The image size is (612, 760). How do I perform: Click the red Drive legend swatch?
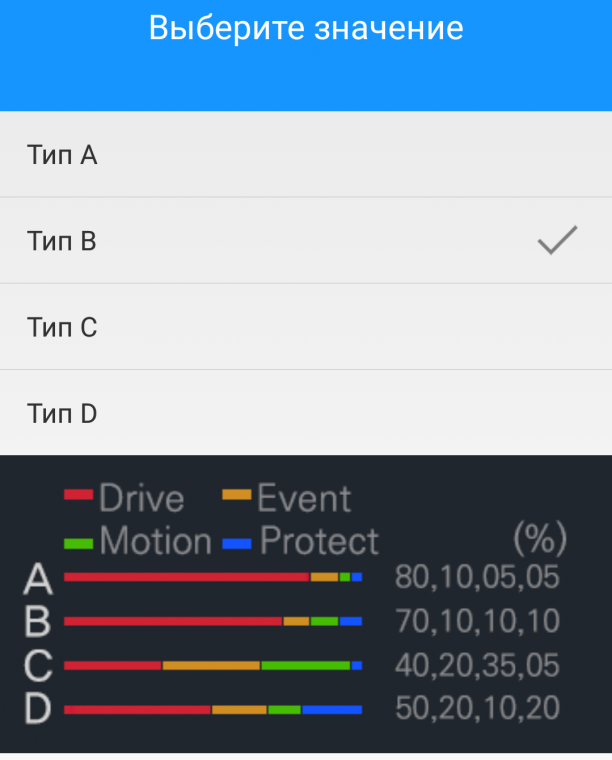point(78,495)
